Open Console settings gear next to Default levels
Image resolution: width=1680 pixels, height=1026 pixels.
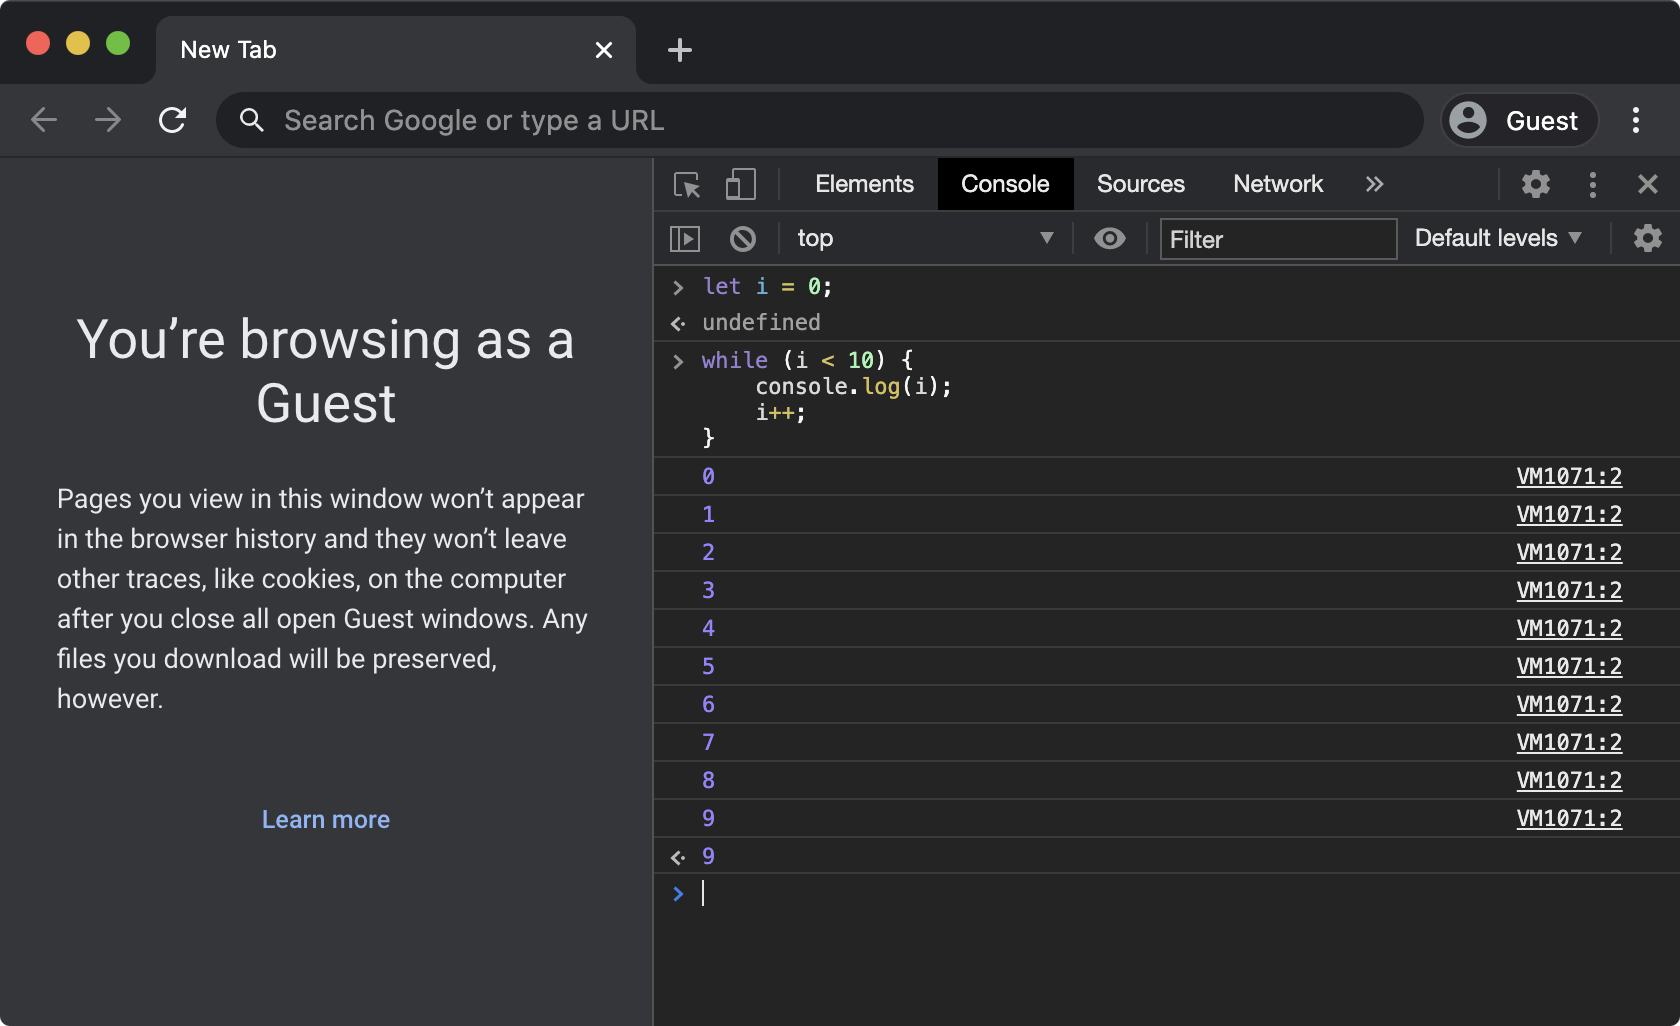[1647, 238]
